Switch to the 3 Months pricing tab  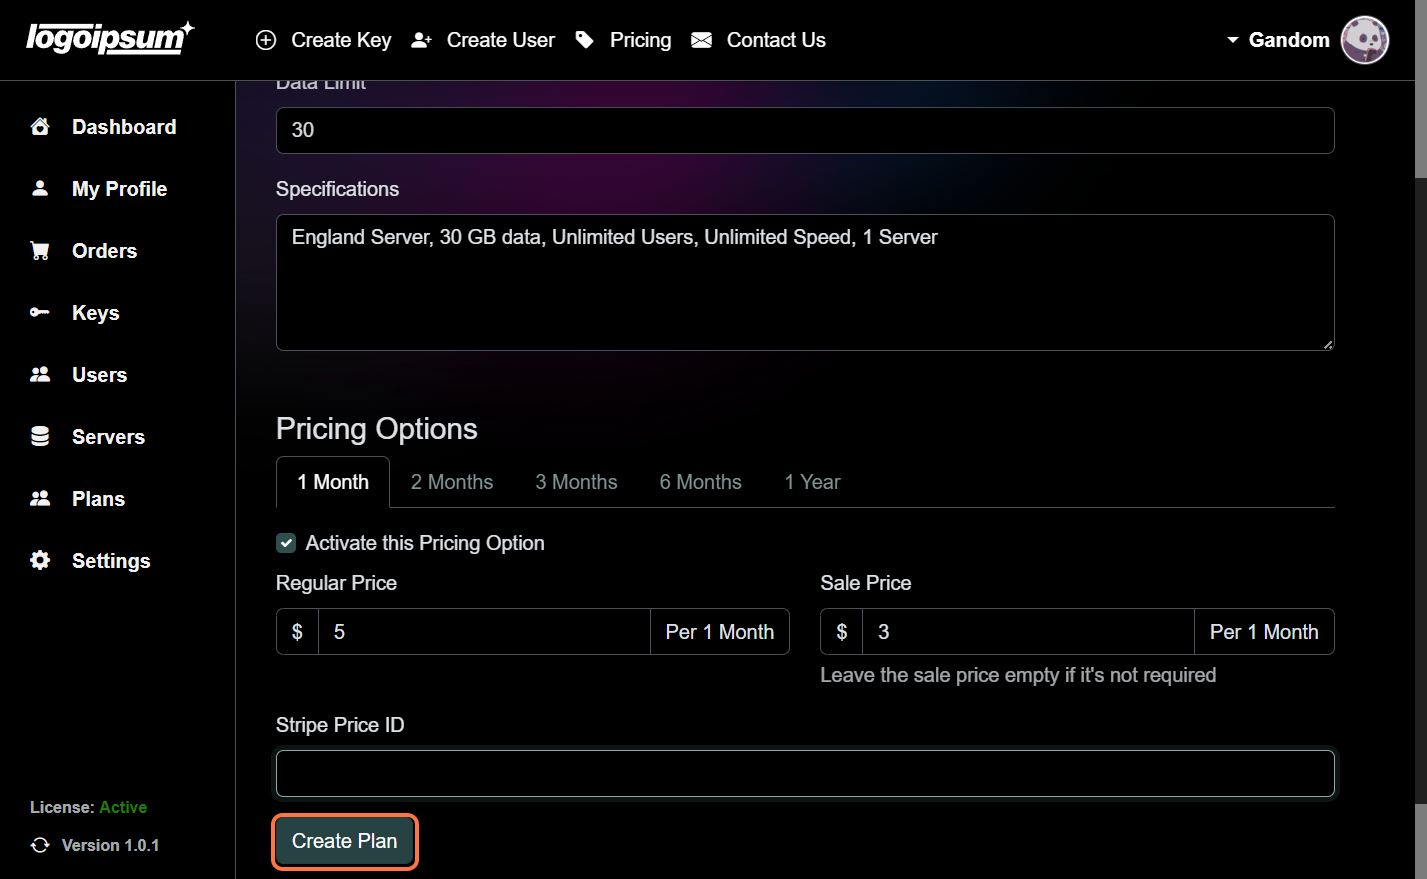click(576, 482)
